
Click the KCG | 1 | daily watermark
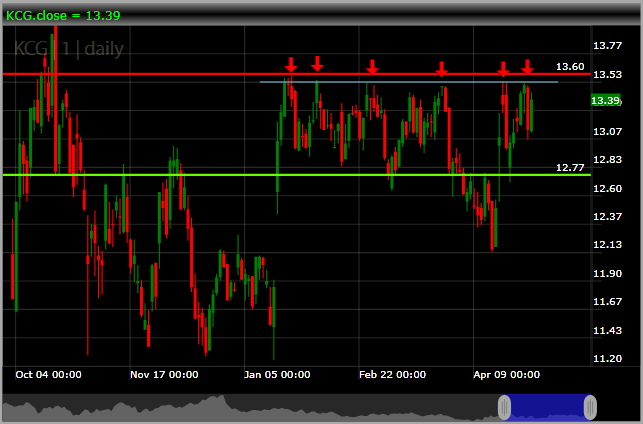69,49
